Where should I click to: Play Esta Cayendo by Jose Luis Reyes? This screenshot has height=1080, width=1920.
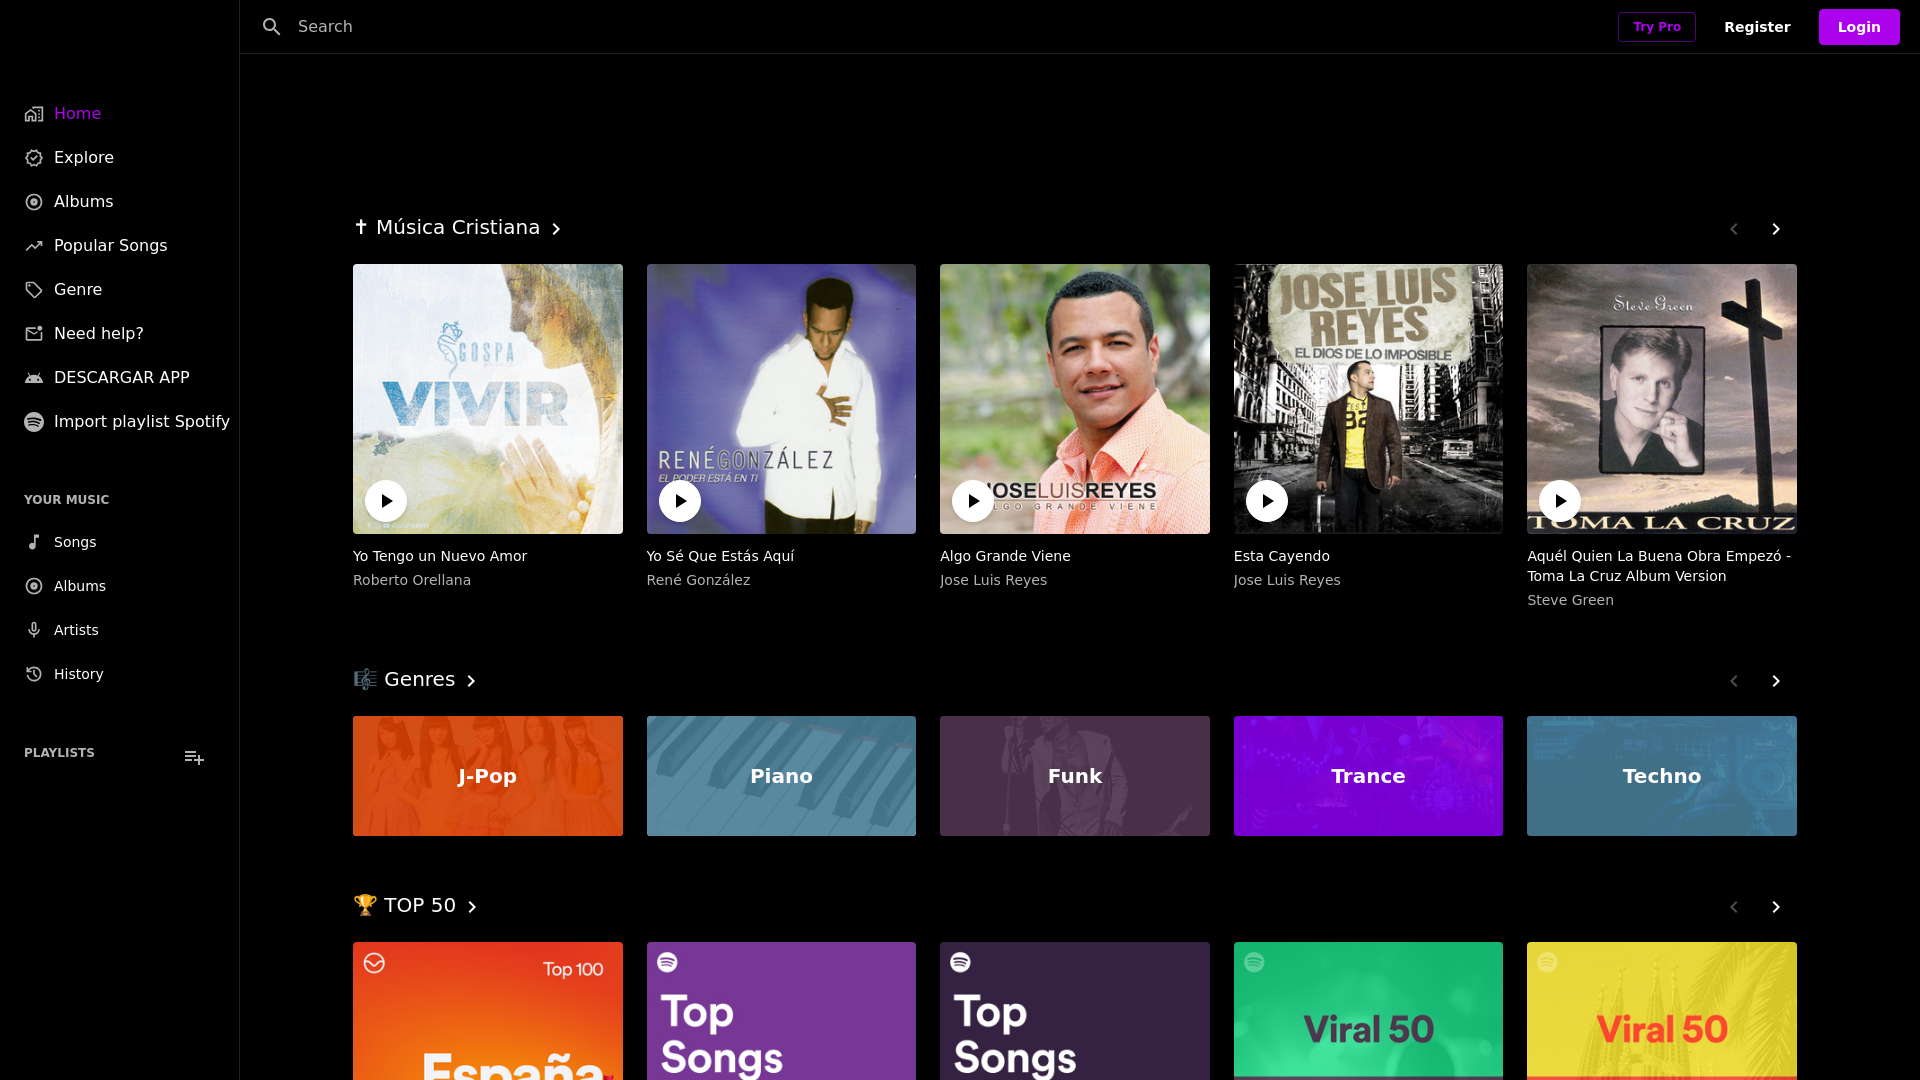pyautogui.click(x=1266, y=501)
